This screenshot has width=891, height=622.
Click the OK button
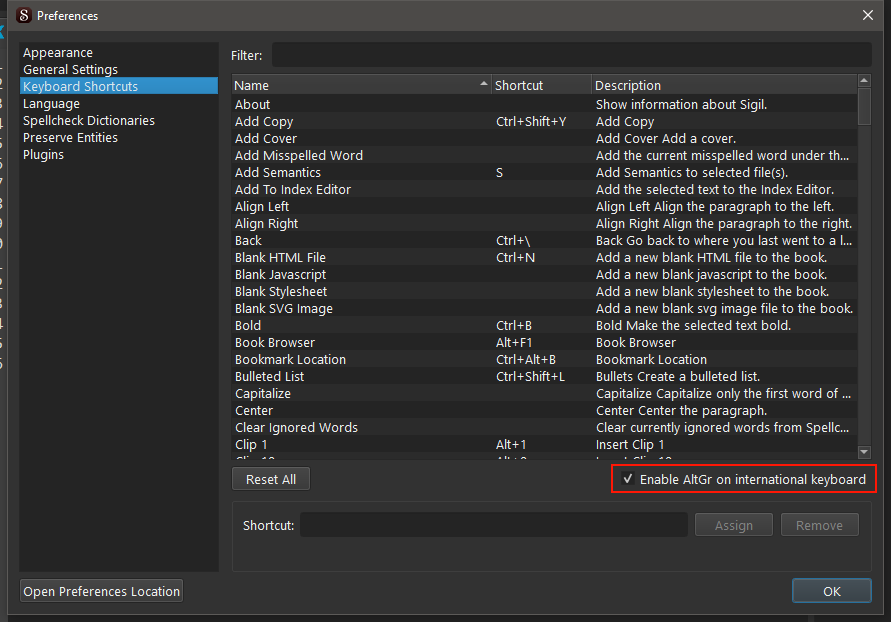831,591
